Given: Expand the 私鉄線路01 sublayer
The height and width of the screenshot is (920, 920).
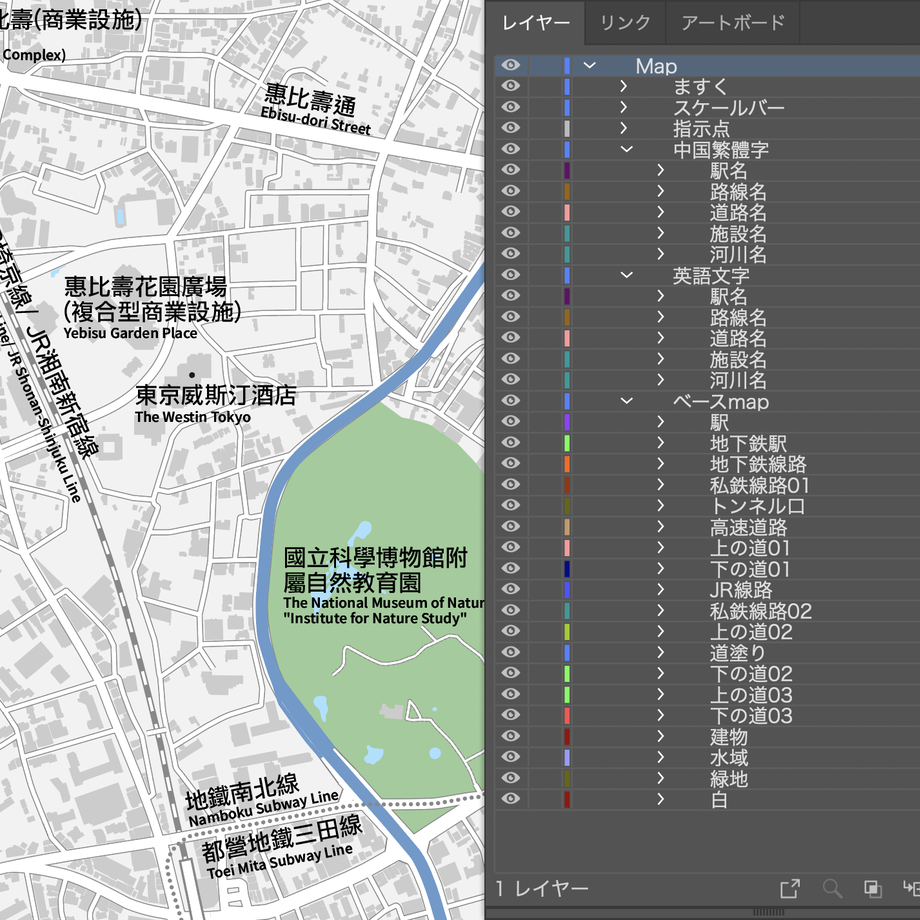Looking at the screenshot, I should tap(661, 485).
